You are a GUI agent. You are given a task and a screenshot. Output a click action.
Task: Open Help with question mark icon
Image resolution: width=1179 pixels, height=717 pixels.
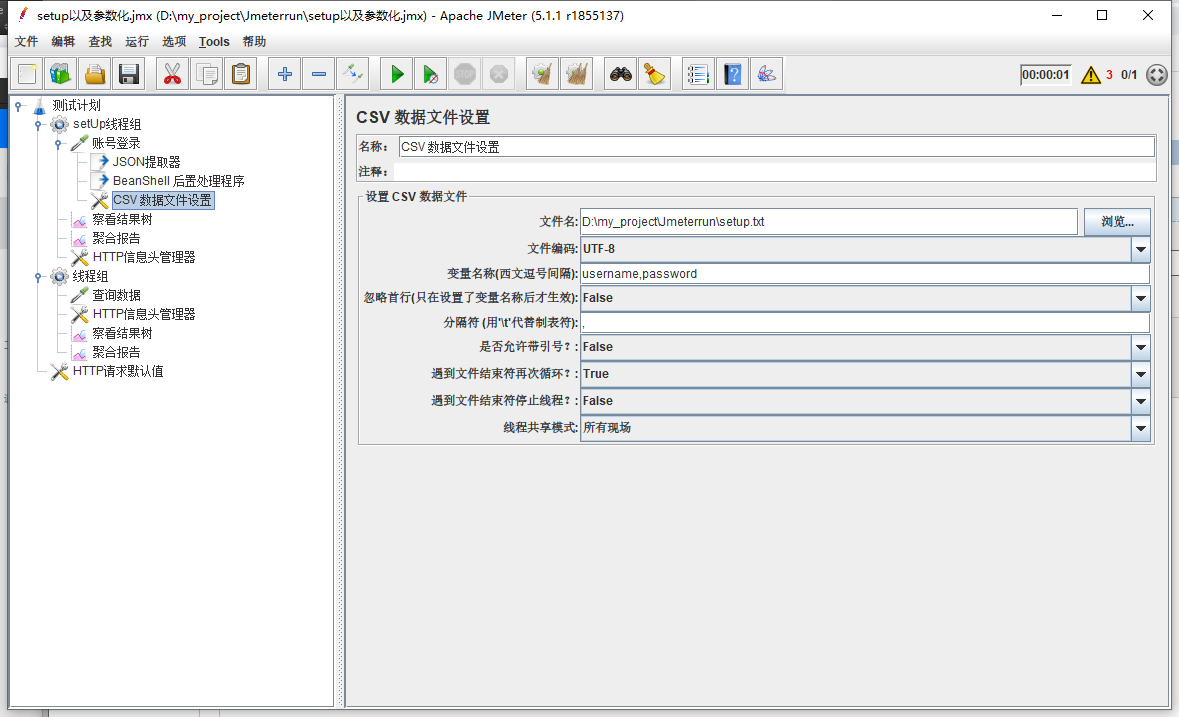732,74
